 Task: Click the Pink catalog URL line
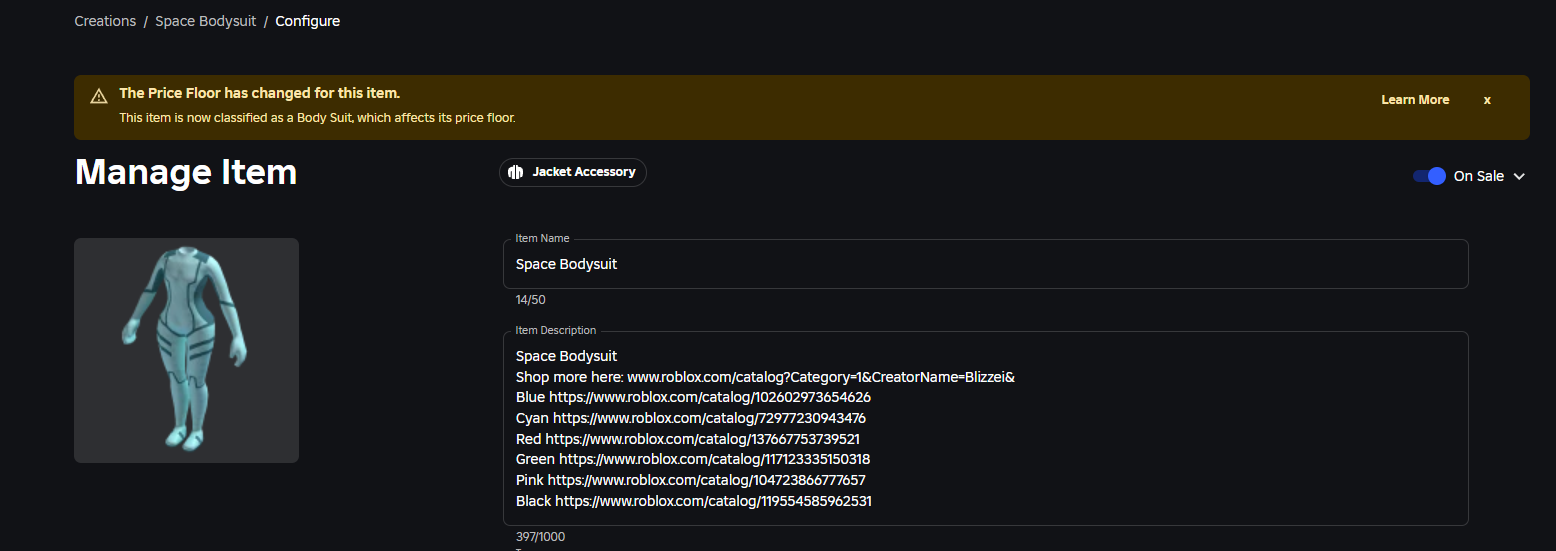coord(706,480)
